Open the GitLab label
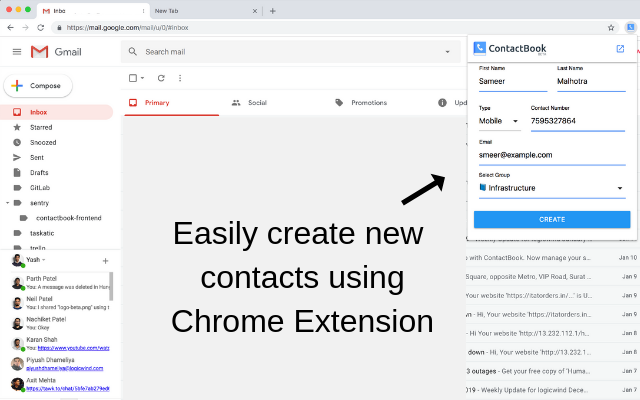Image resolution: width=640 pixels, height=400 pixels. [x=40, y=188]
